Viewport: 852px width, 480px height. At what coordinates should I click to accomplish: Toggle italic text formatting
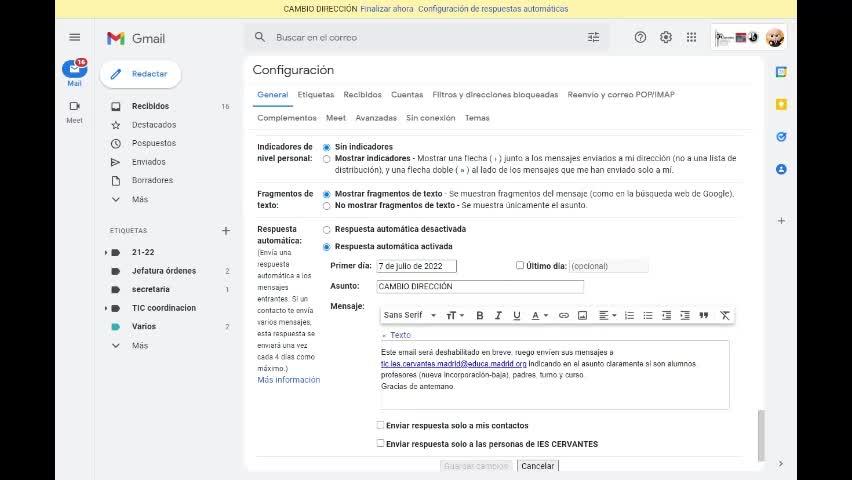point(498,315)
